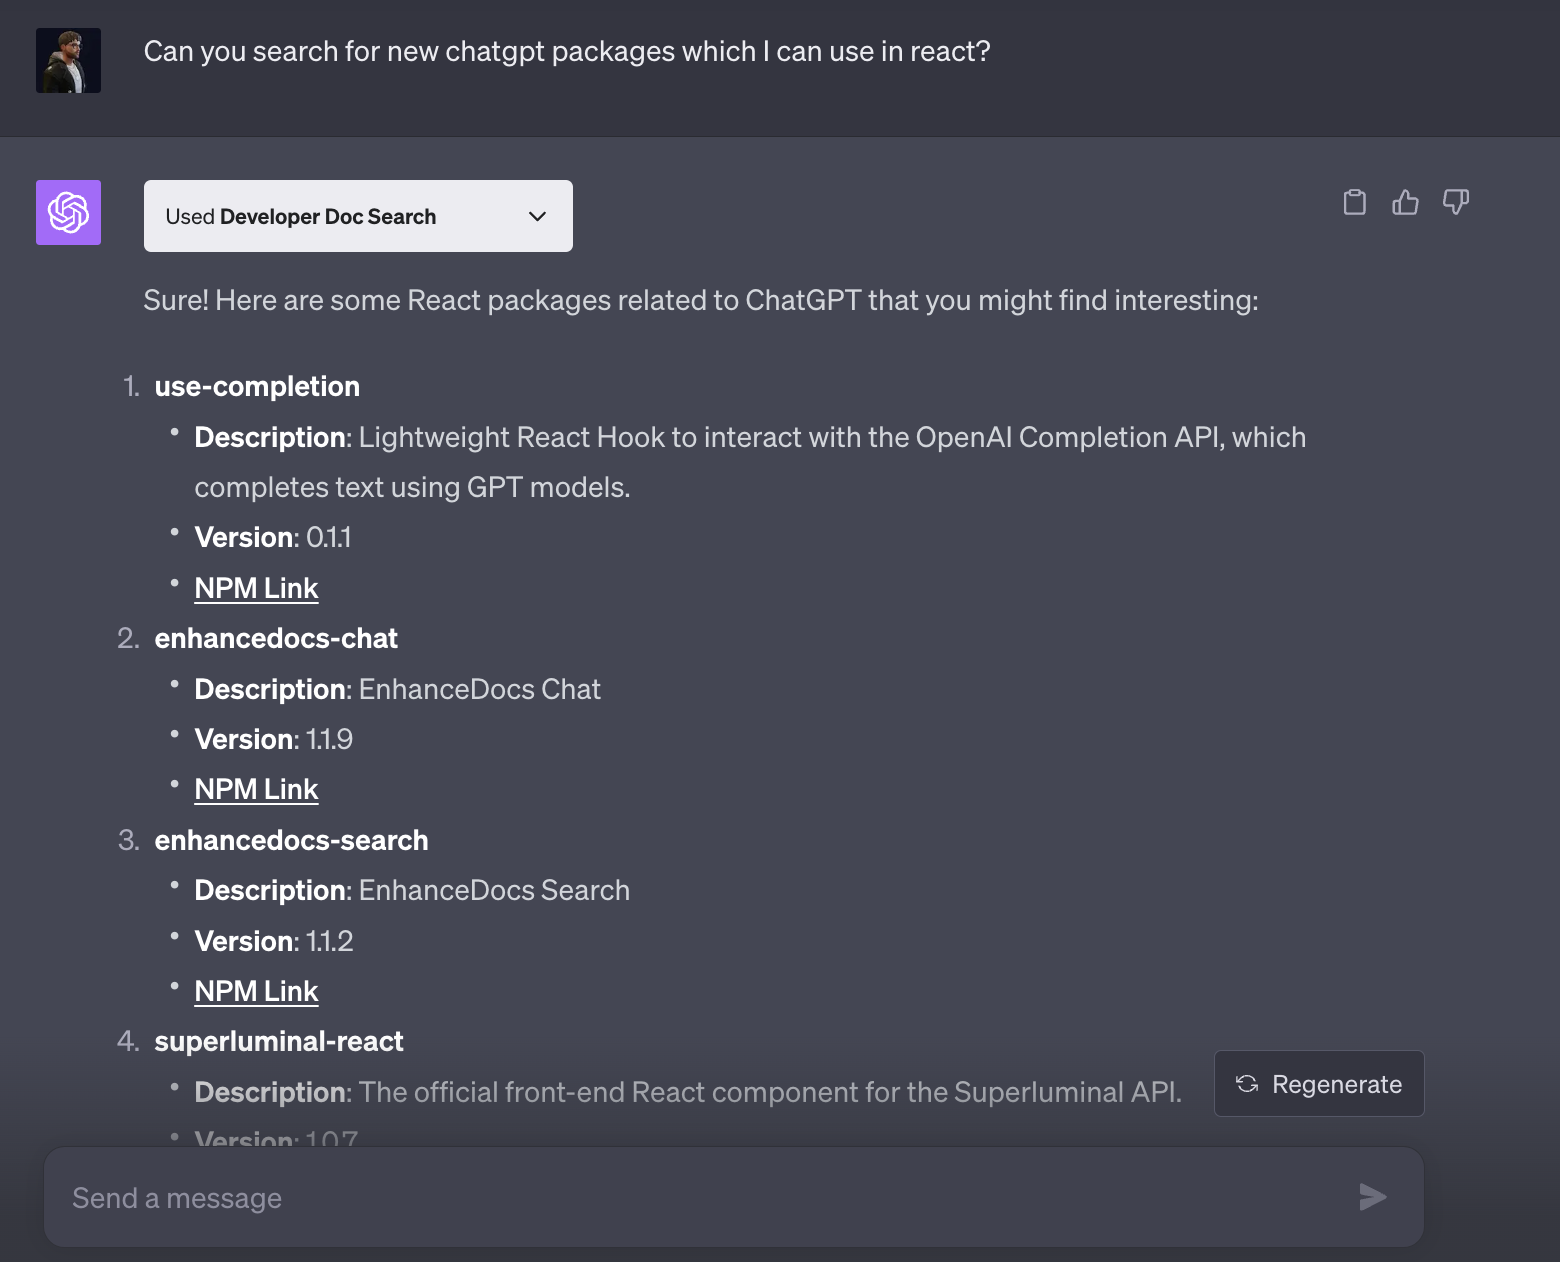Click the enhancedocs-search package name
Viewport: 1560px width, 1262px height.
pos(291,840)
